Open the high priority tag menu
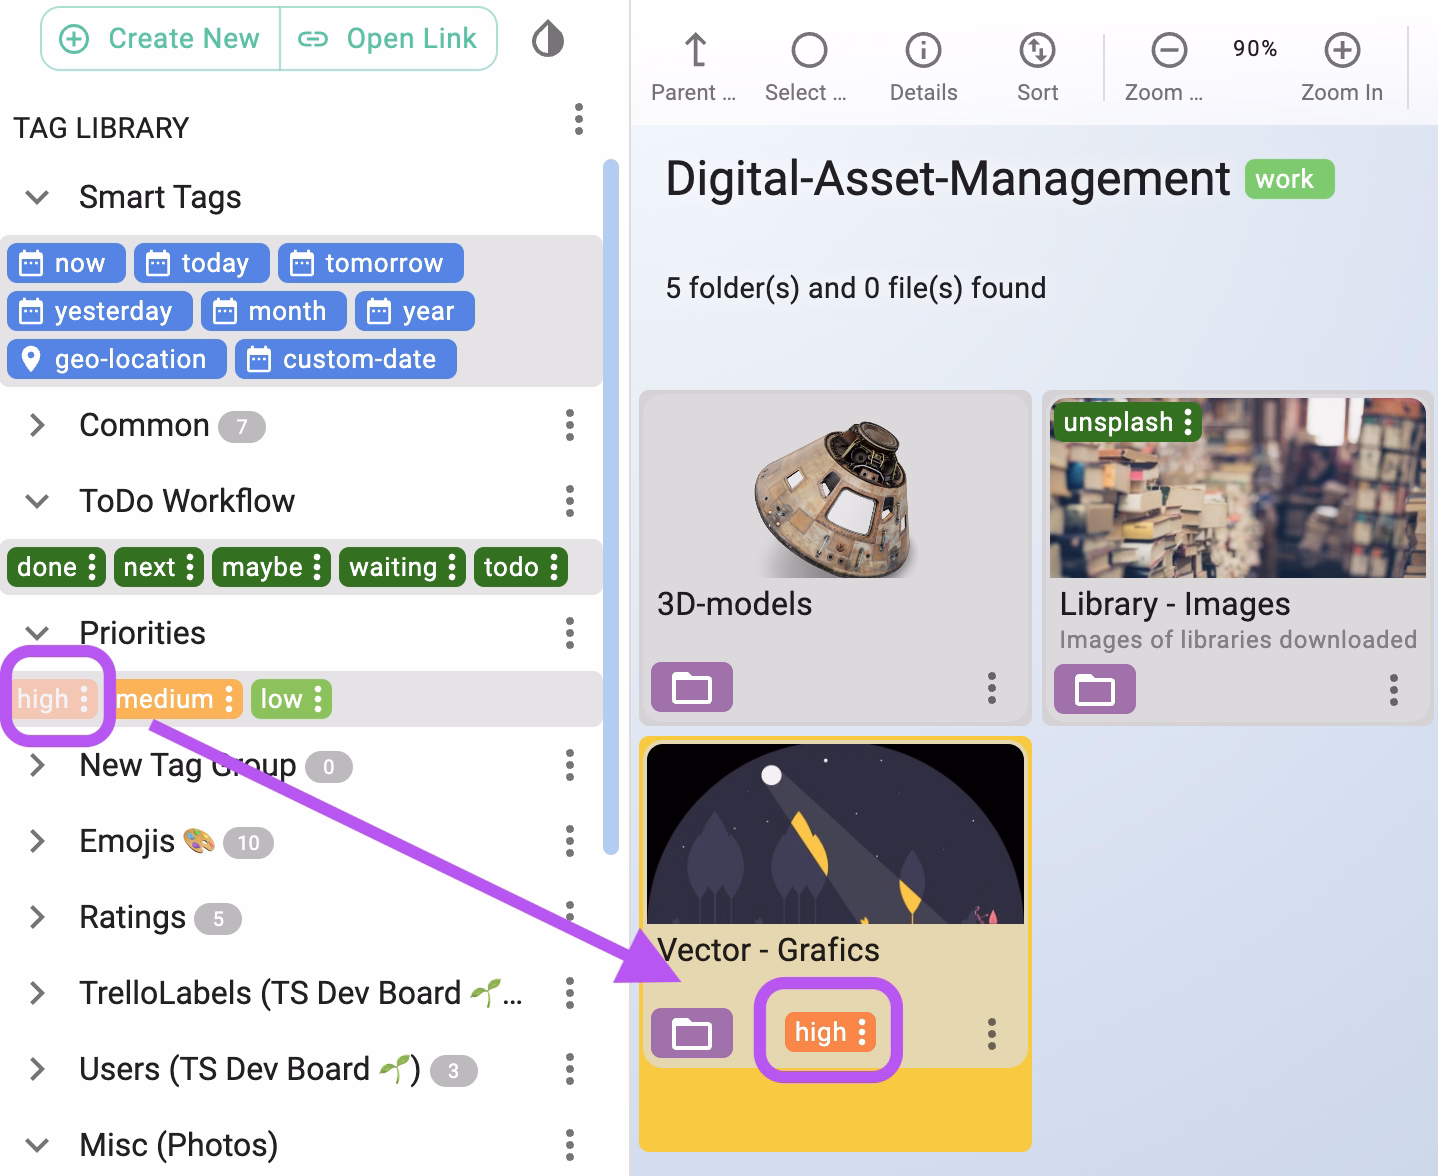The height and width of the screenshot is (1176, 1438). coord(85,698)
